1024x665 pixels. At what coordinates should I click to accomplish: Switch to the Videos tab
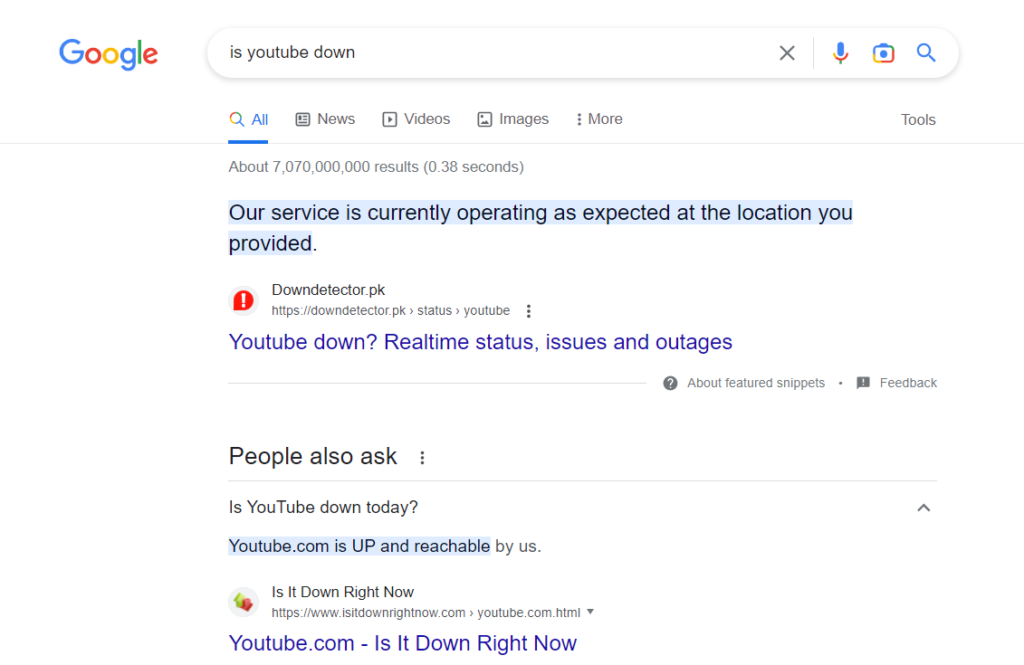pyautogui.click(x=416, y=119)
